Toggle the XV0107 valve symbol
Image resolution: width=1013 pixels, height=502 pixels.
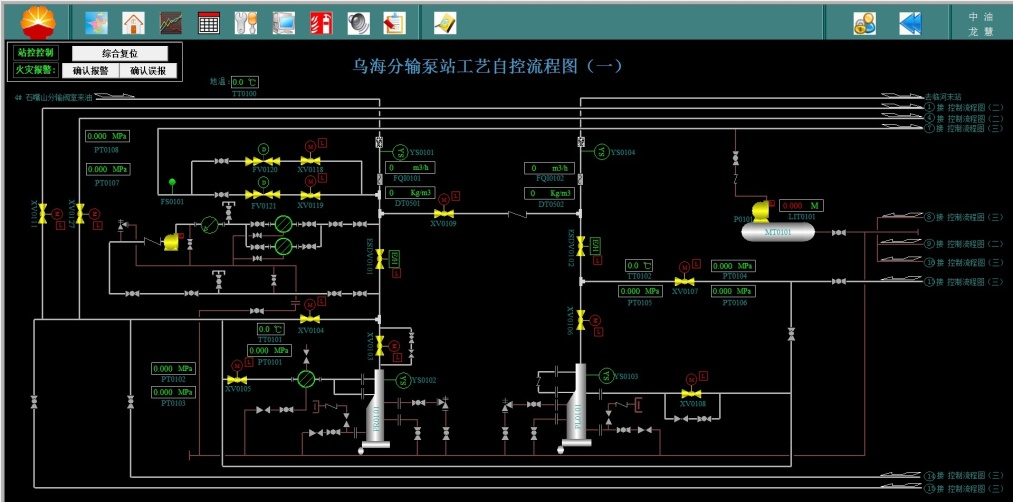[x=685, y=281]
